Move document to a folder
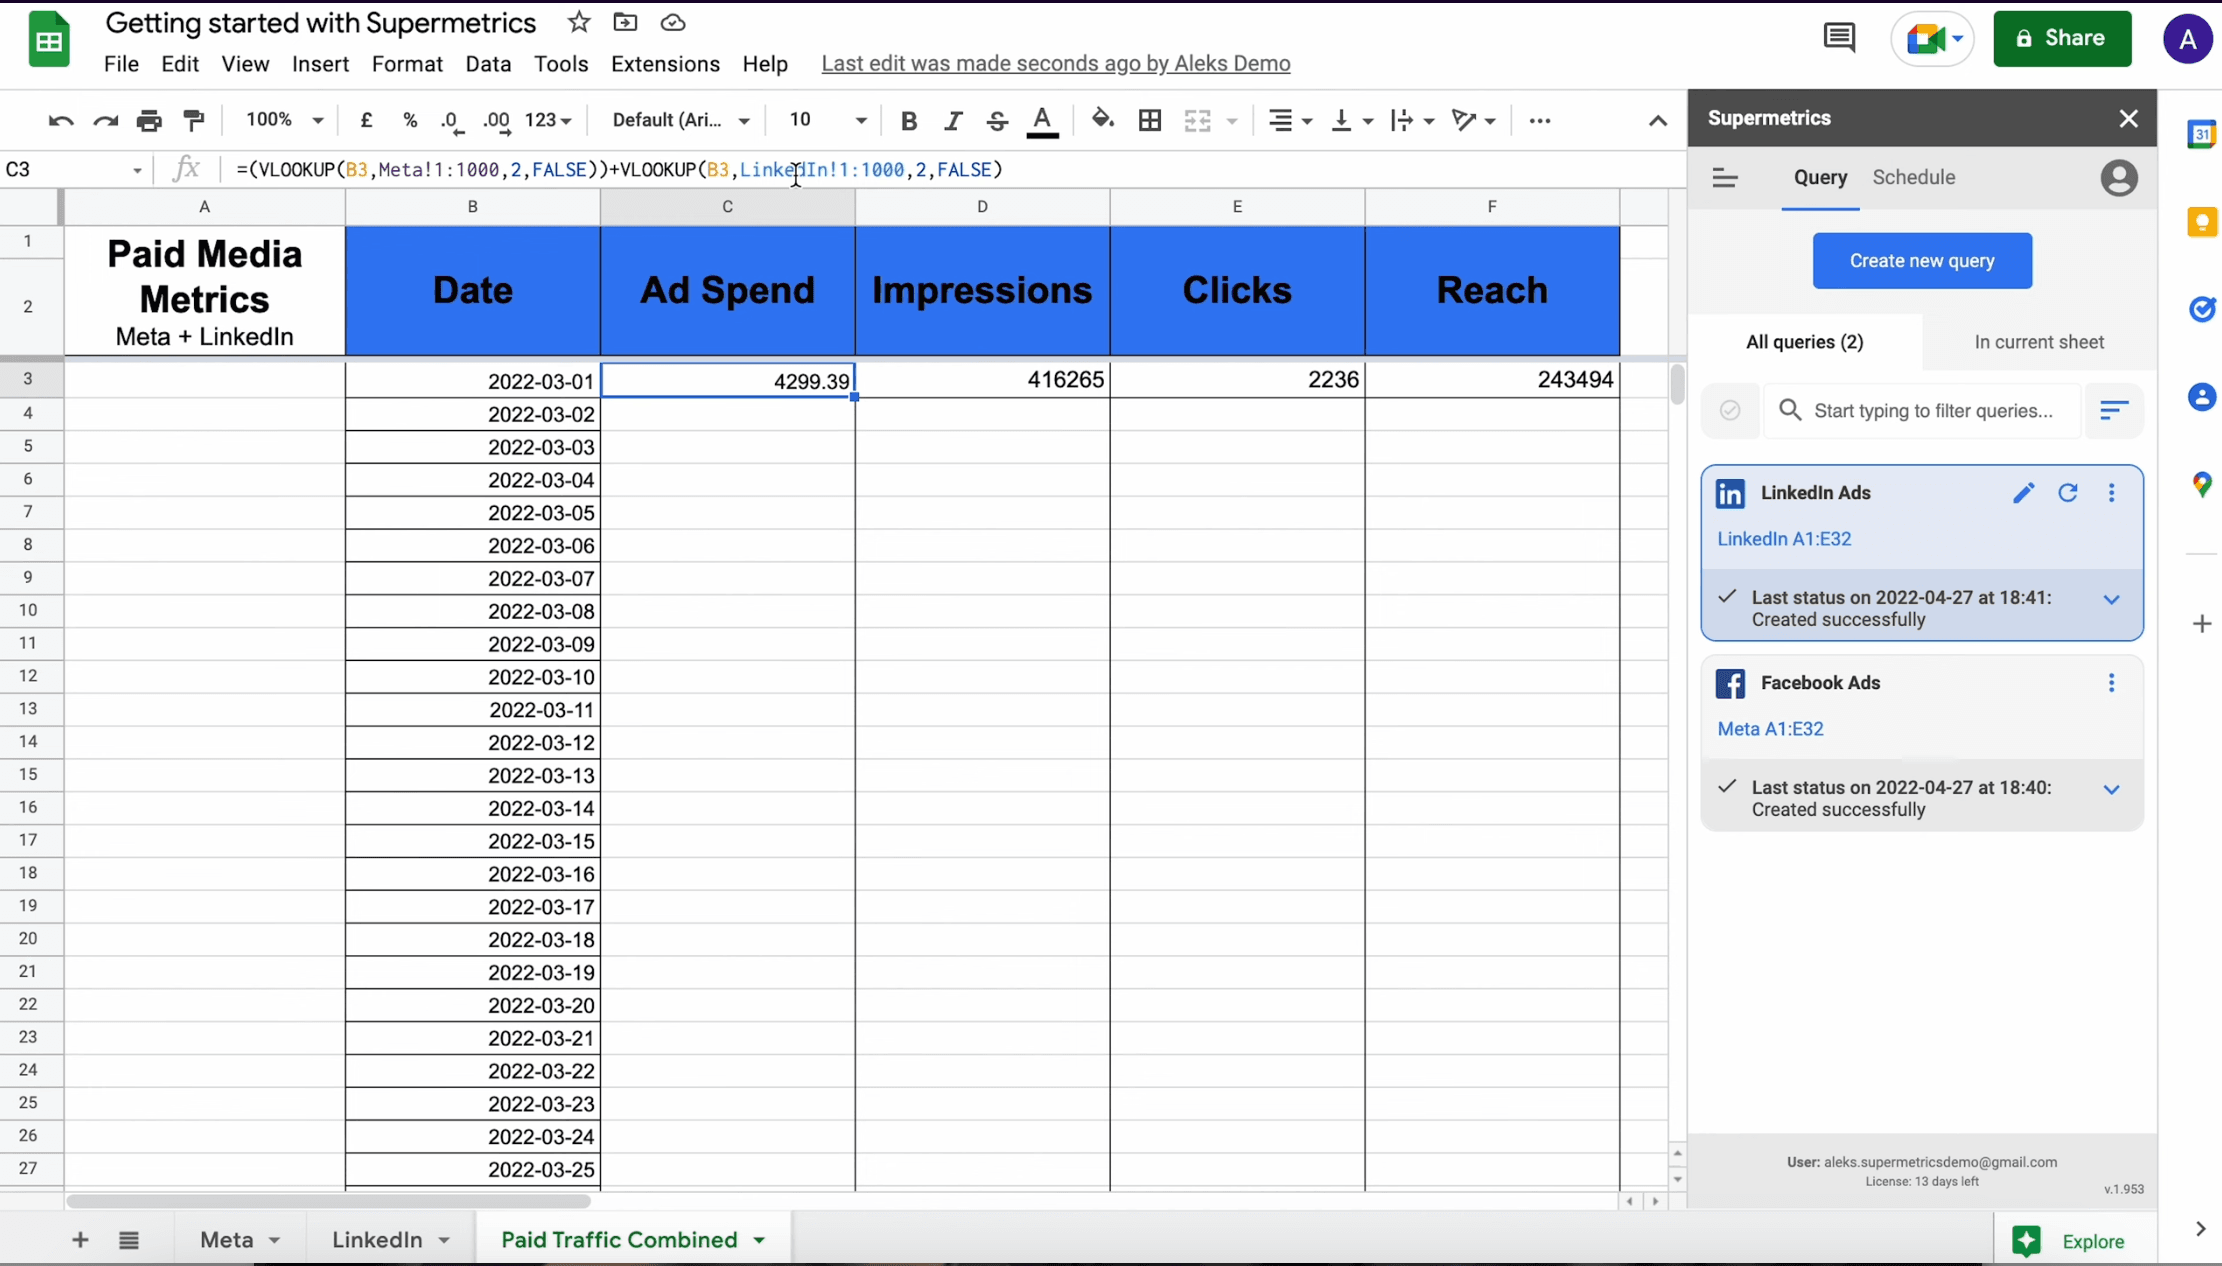 click(x=625, y=22)
